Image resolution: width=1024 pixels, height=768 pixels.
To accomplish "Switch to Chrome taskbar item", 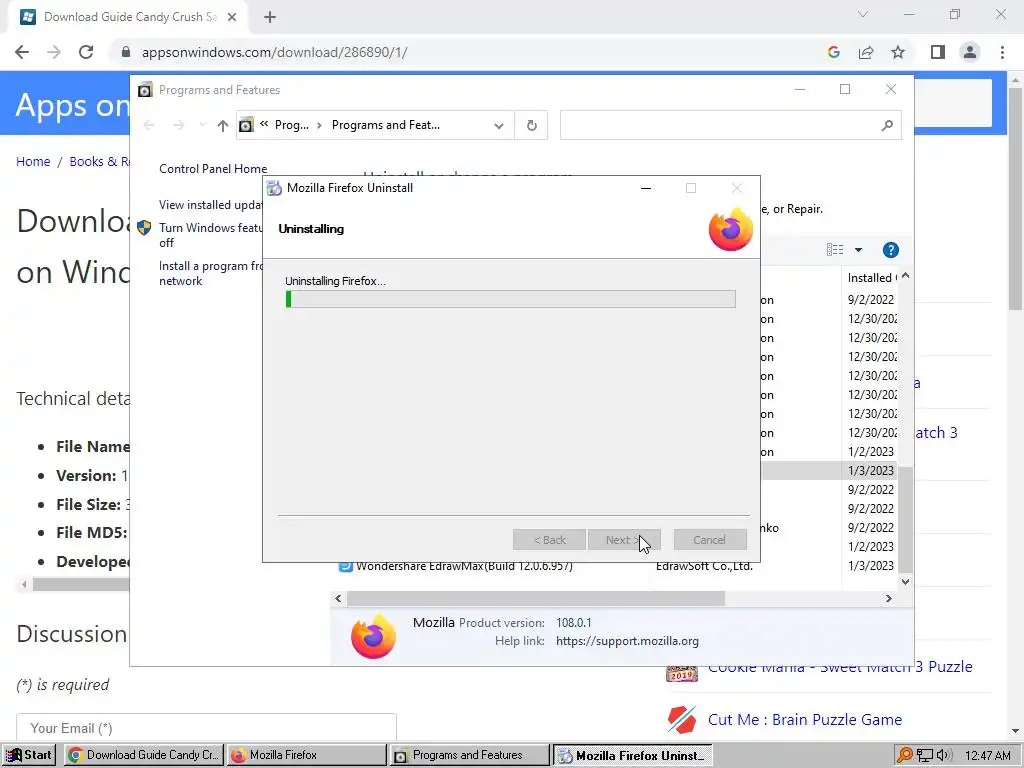I will click(x=144, y=755).
